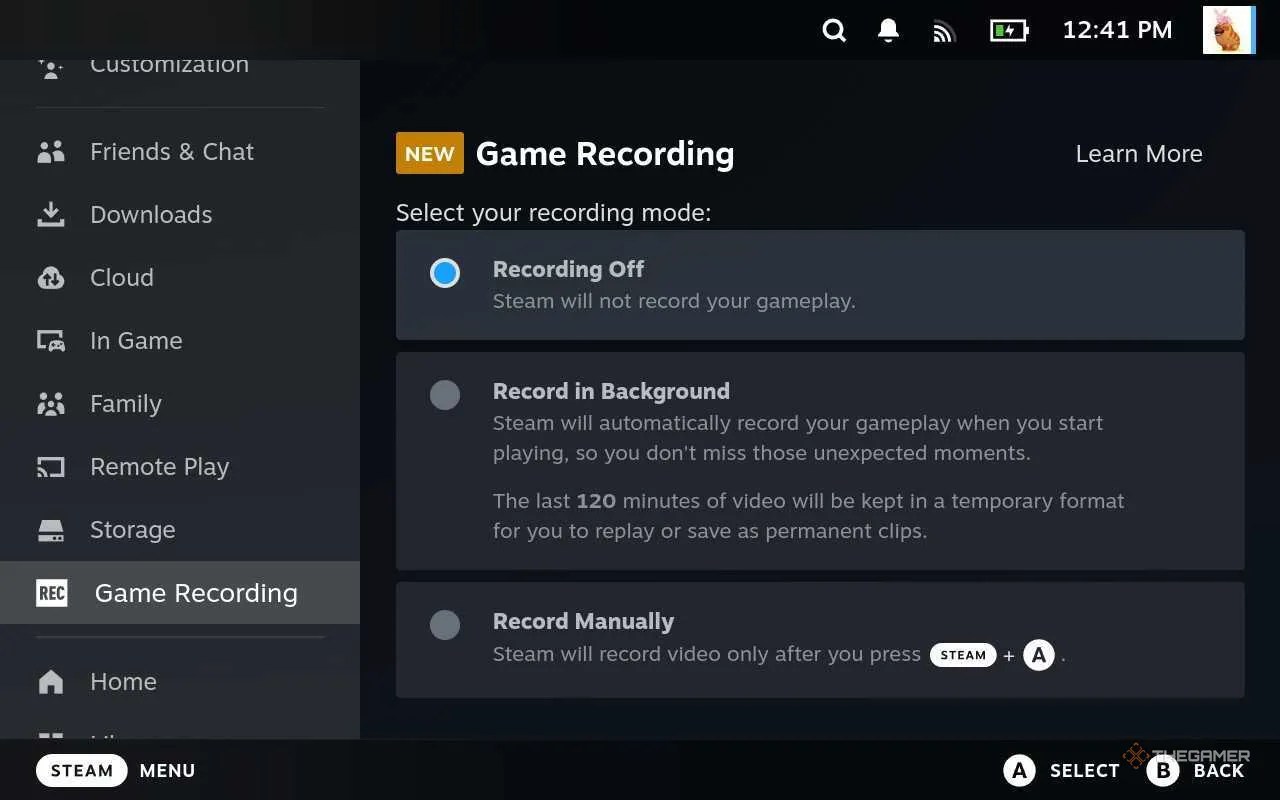The image size is (1280, 800).
Task: Select the Remote Play screen icon
Action: [x=51, y=466]
